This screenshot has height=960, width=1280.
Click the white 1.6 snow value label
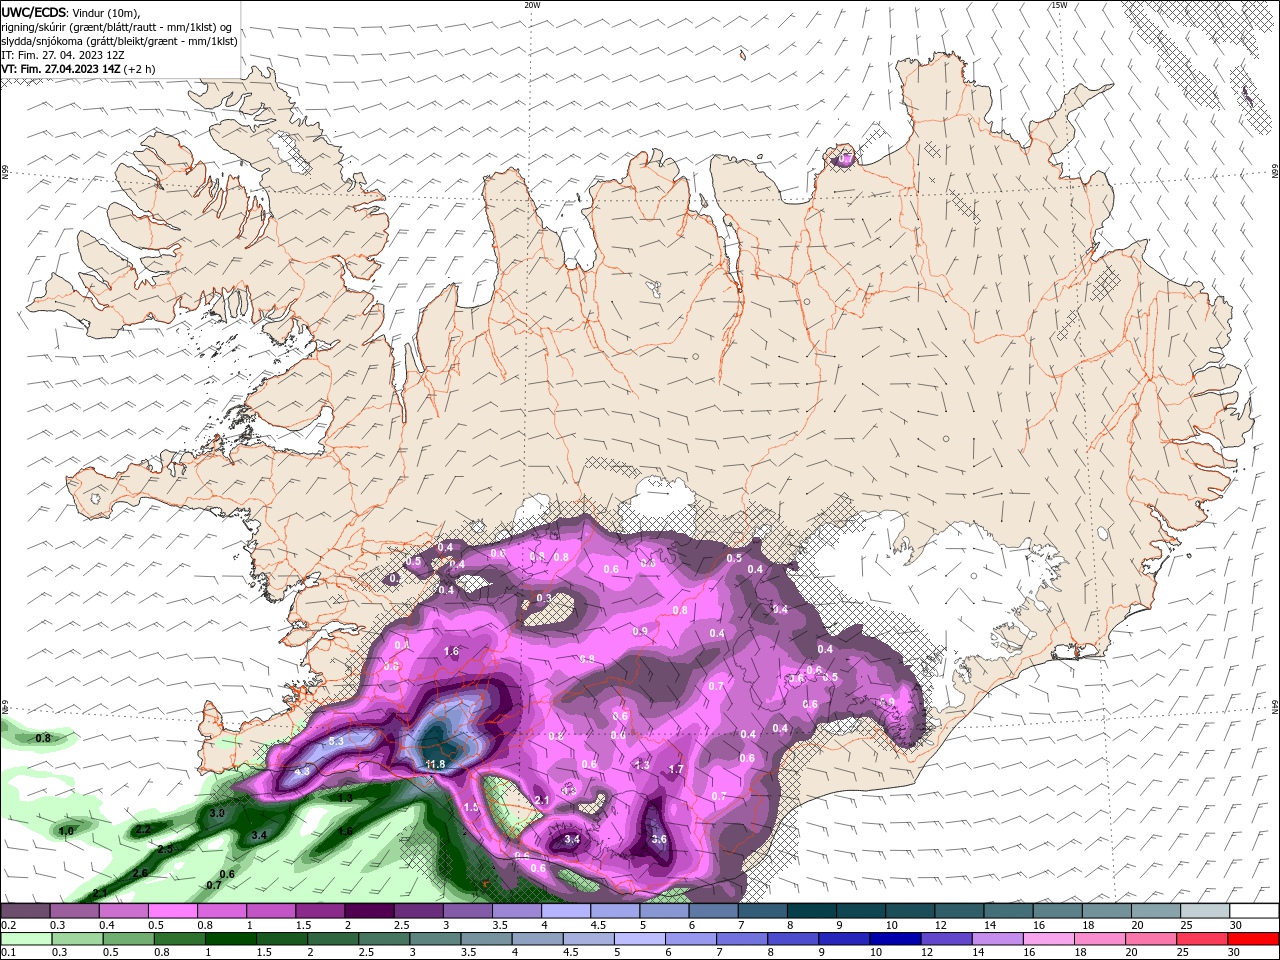450,651
